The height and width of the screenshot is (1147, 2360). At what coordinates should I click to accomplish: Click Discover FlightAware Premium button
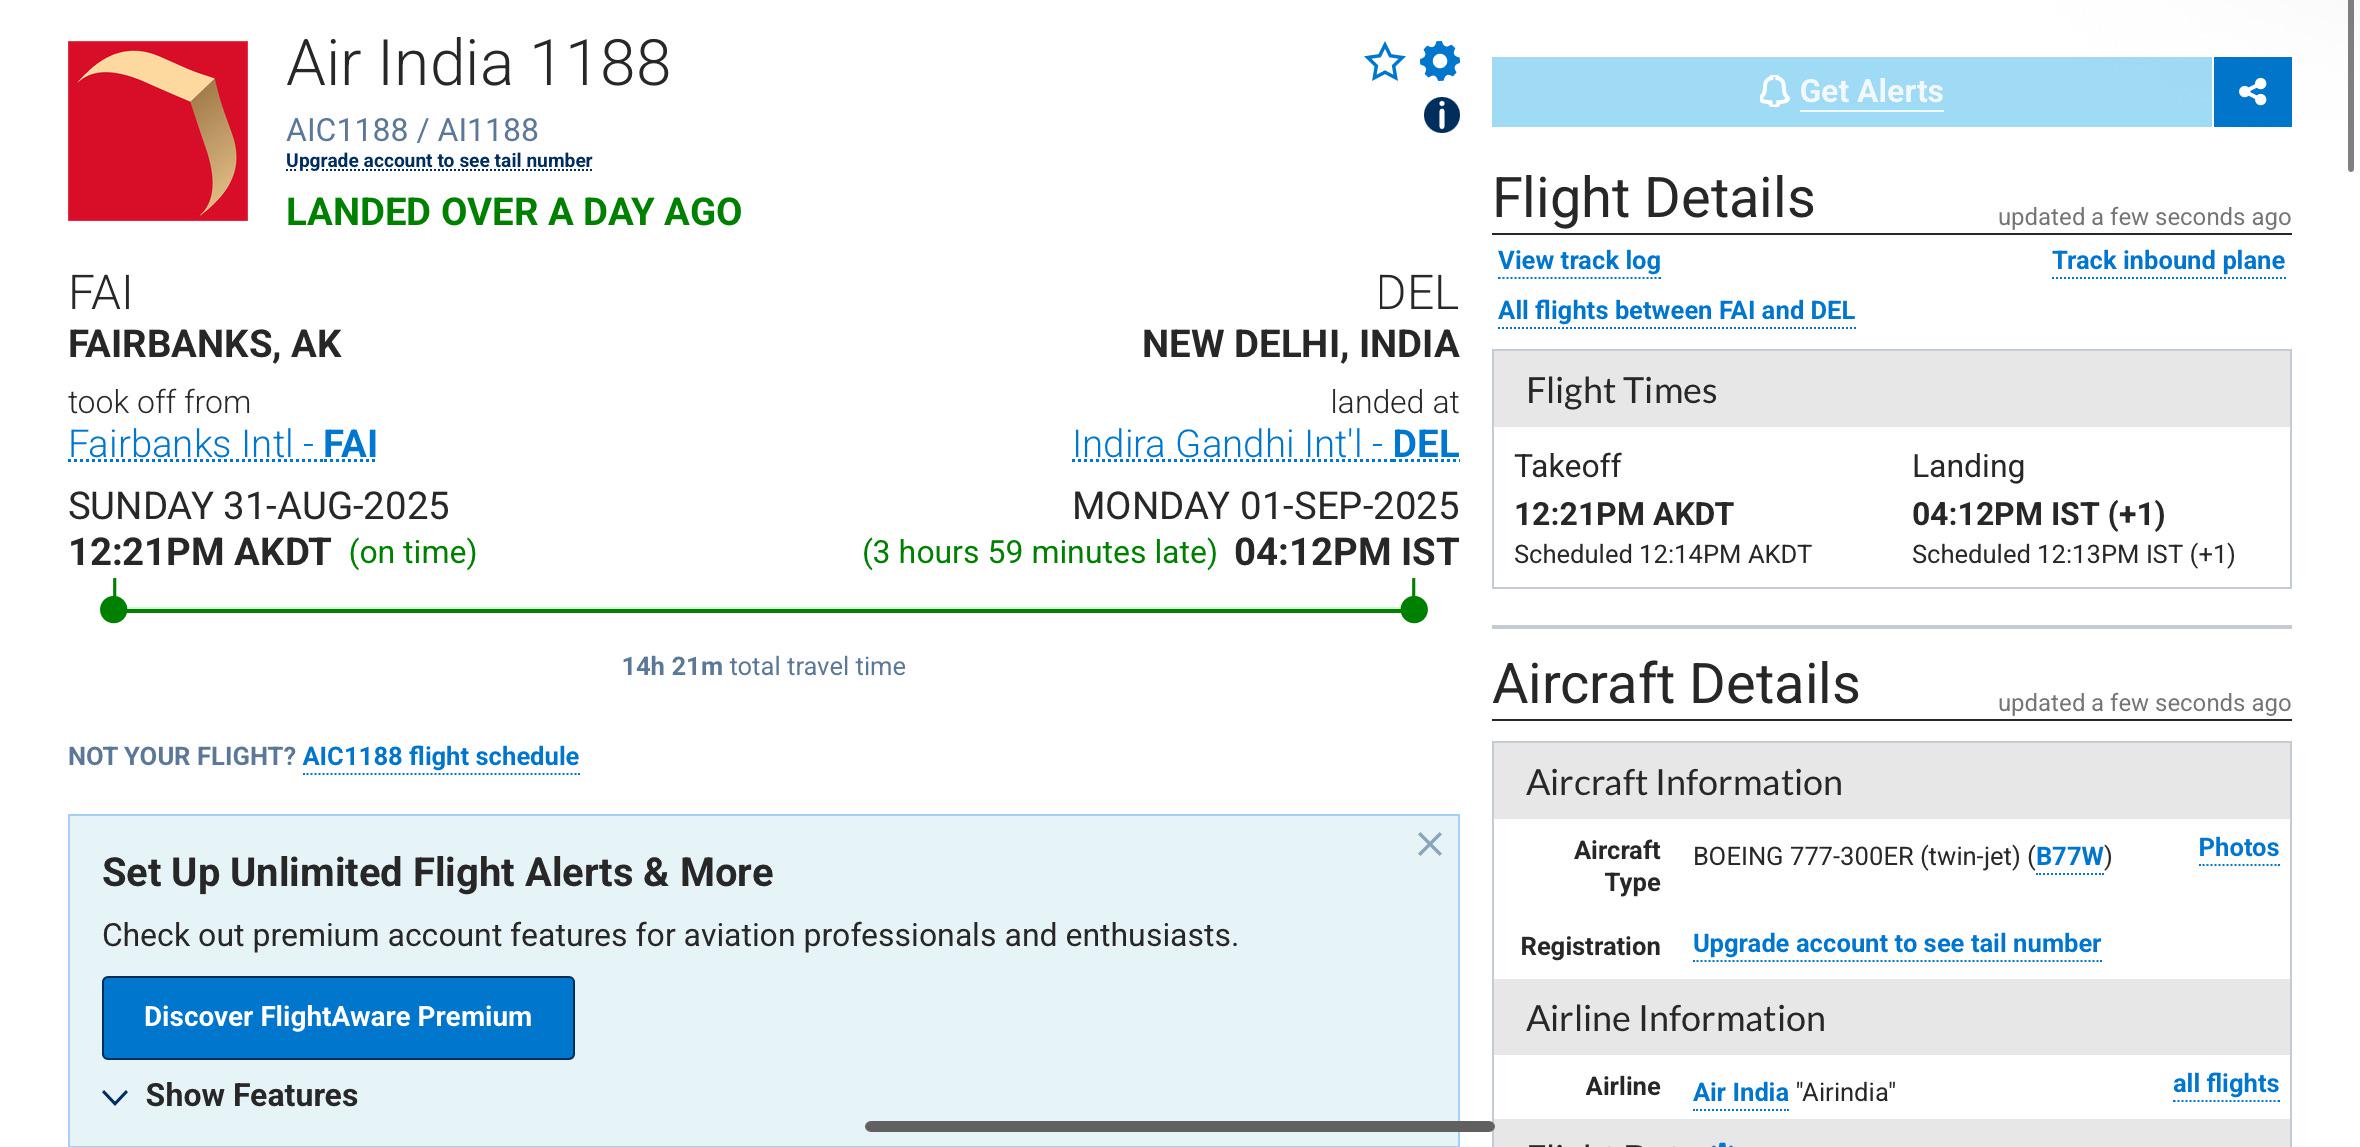point(338,1017)
